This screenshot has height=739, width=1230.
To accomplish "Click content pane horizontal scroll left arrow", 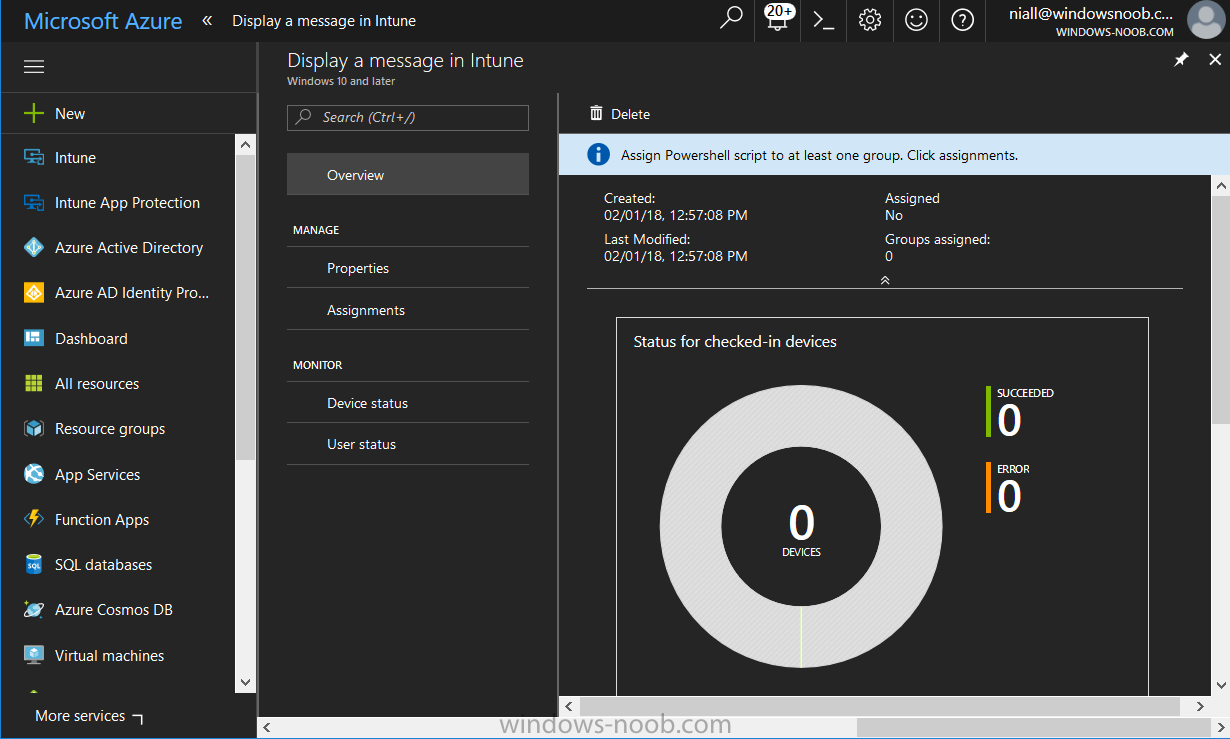I will (x=568, y=706).
